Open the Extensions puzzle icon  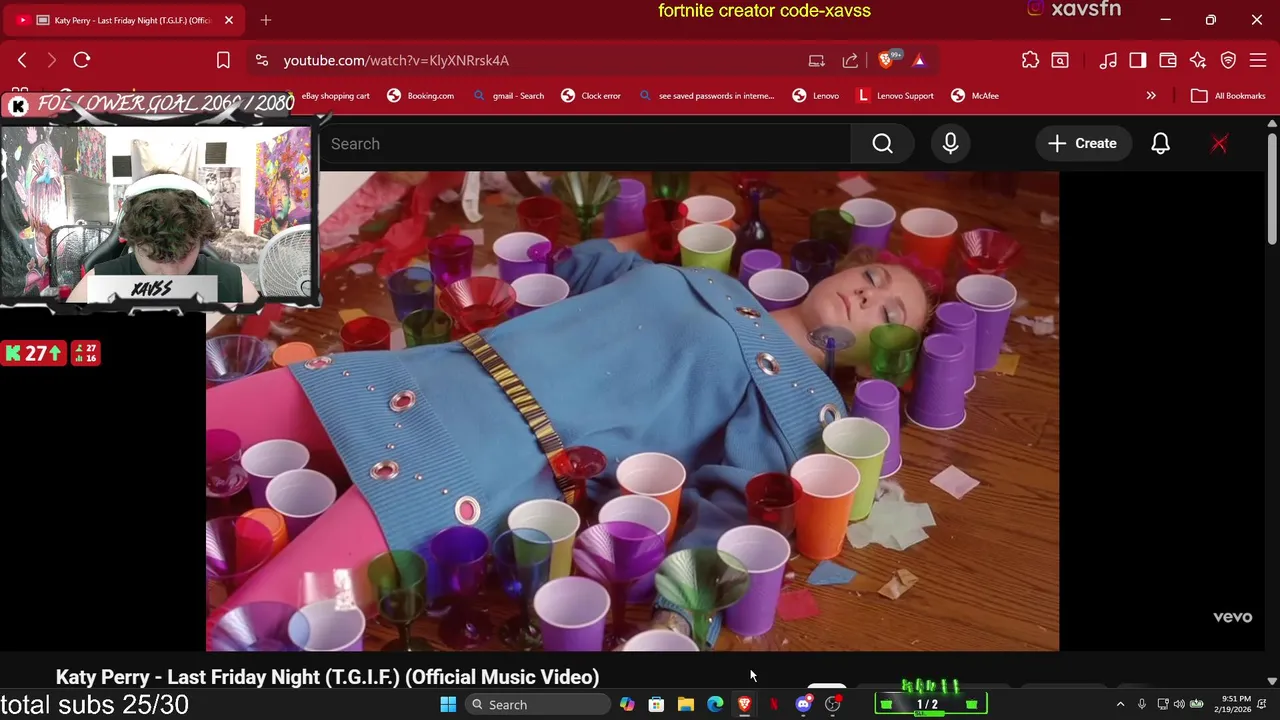coord(1030,60)
